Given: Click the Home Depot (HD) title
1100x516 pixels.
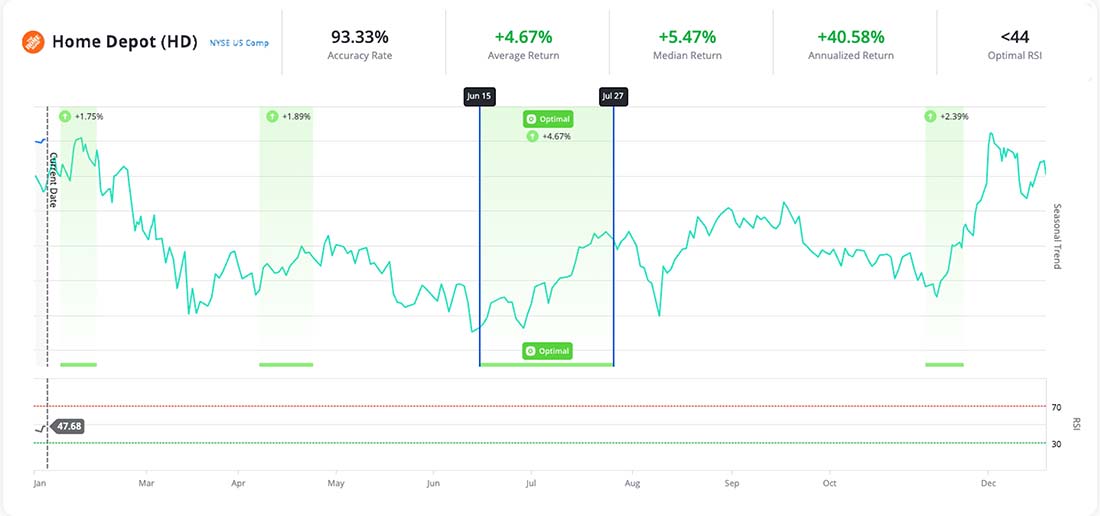Looking at the screenshot, I should tap(124, 42).
